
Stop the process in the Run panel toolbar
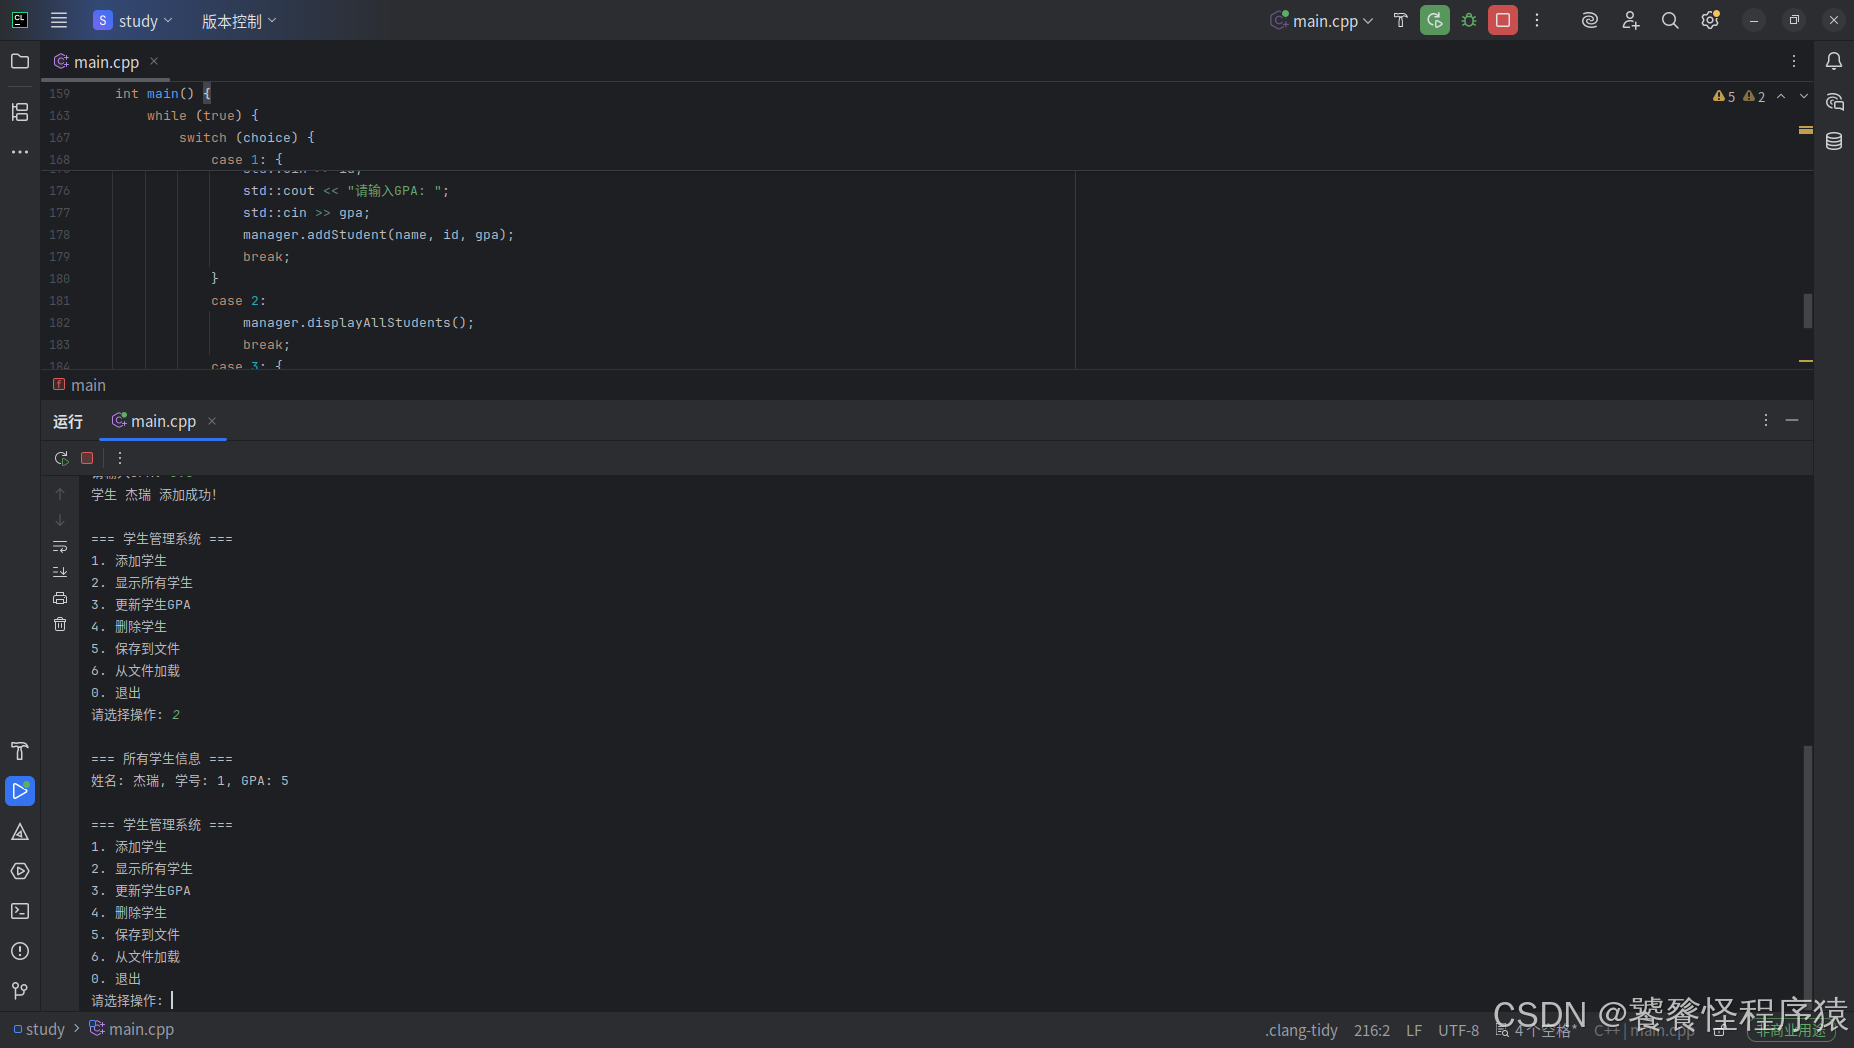click(x=87, y=458)
